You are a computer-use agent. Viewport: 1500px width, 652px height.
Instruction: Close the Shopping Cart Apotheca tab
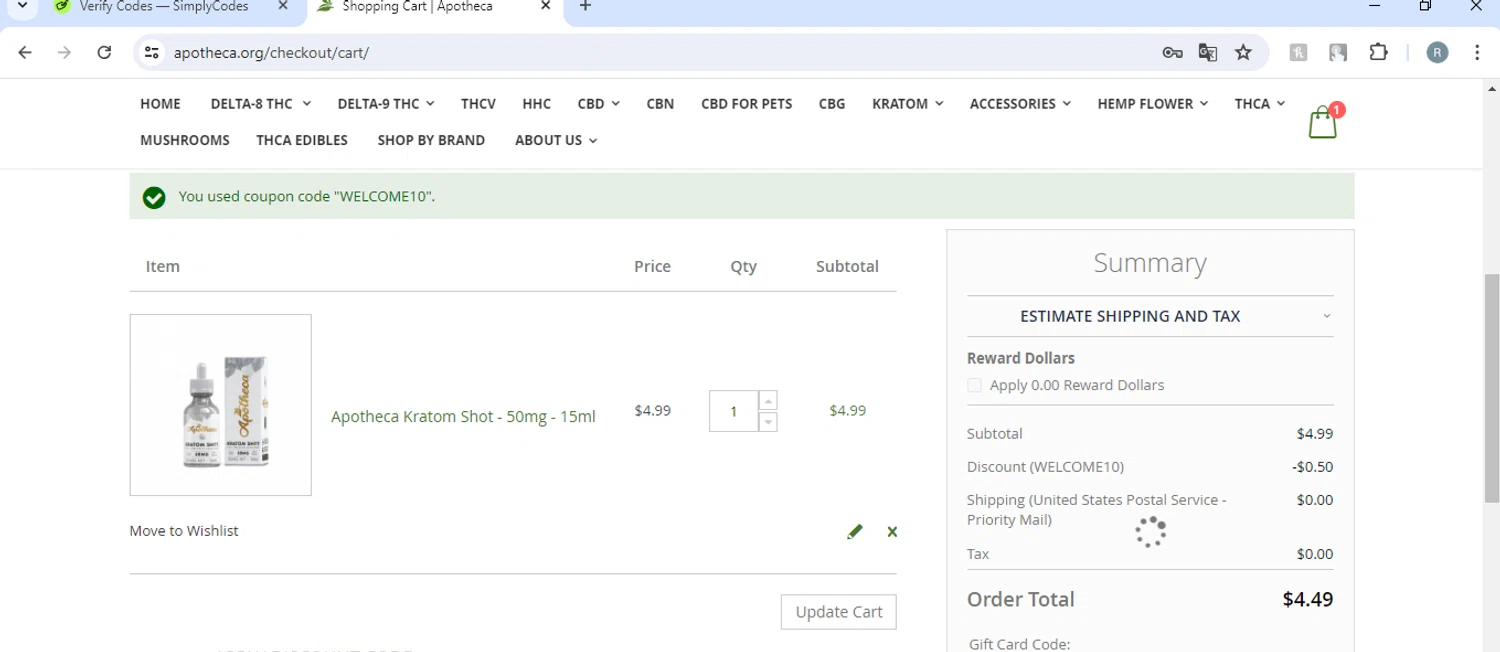545,7
